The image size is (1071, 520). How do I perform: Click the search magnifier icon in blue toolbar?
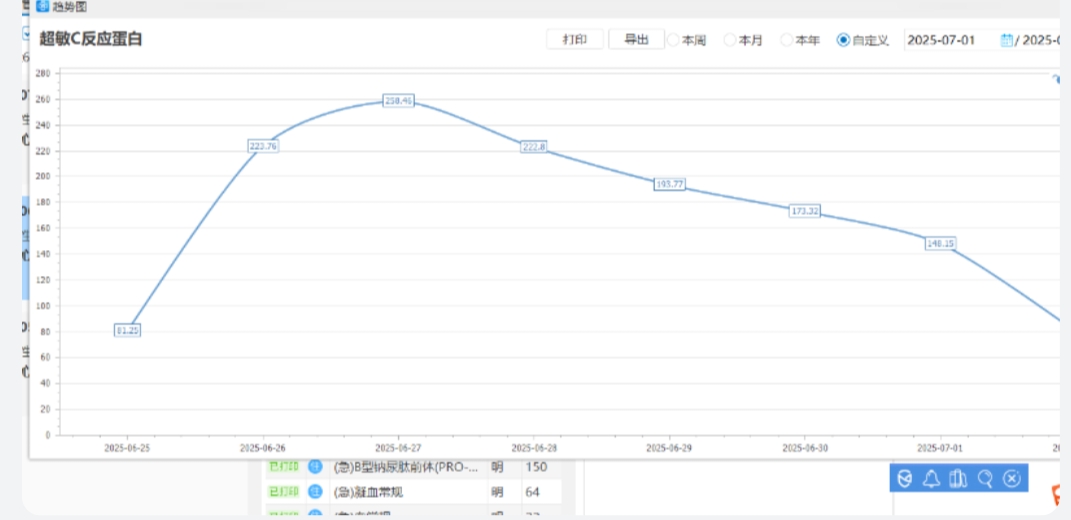point(985,479)
